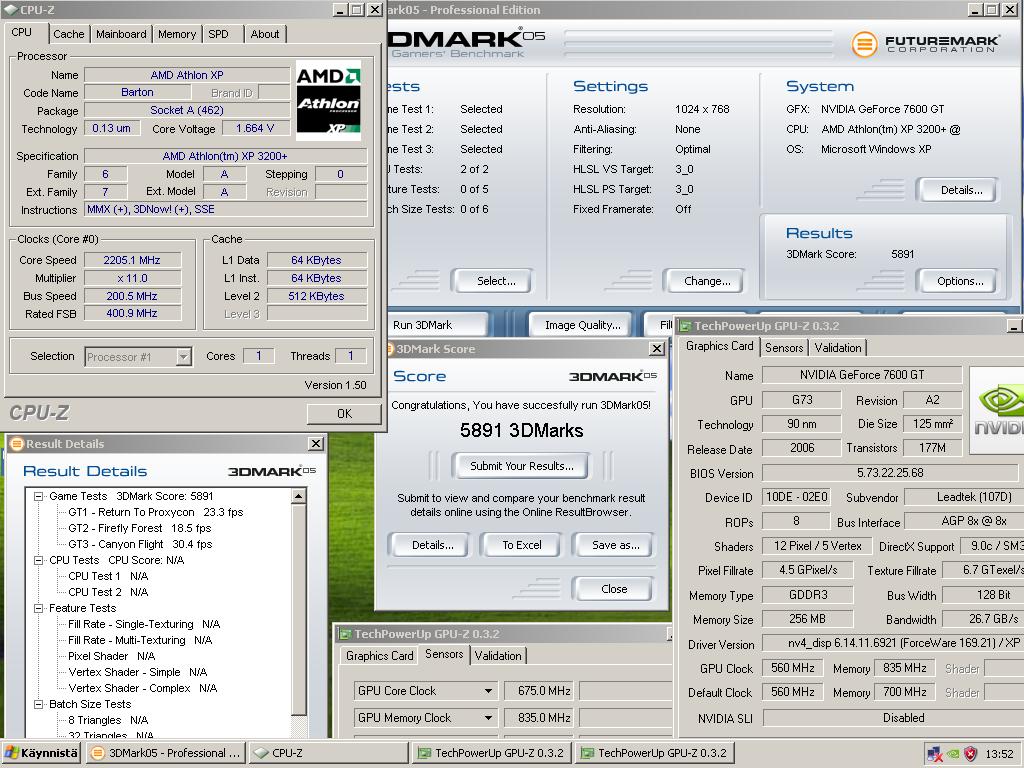Open Graphics Card tab in lower GPU-Z window
The height and width of the screenshot is (768, 1024).
379,656
